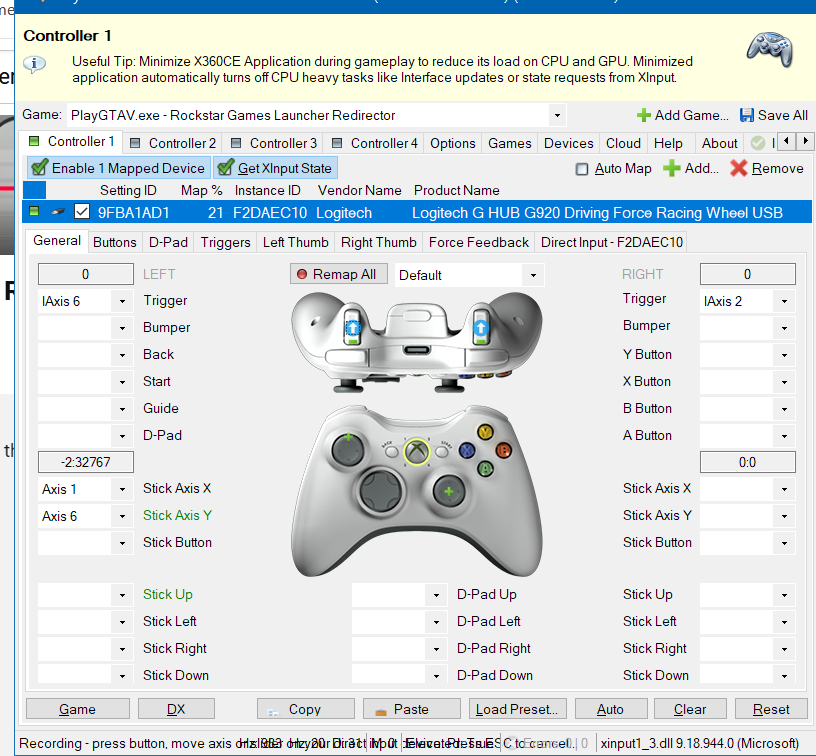Click the Back button on controller image
816x756 pixels.
click(391, 451)
